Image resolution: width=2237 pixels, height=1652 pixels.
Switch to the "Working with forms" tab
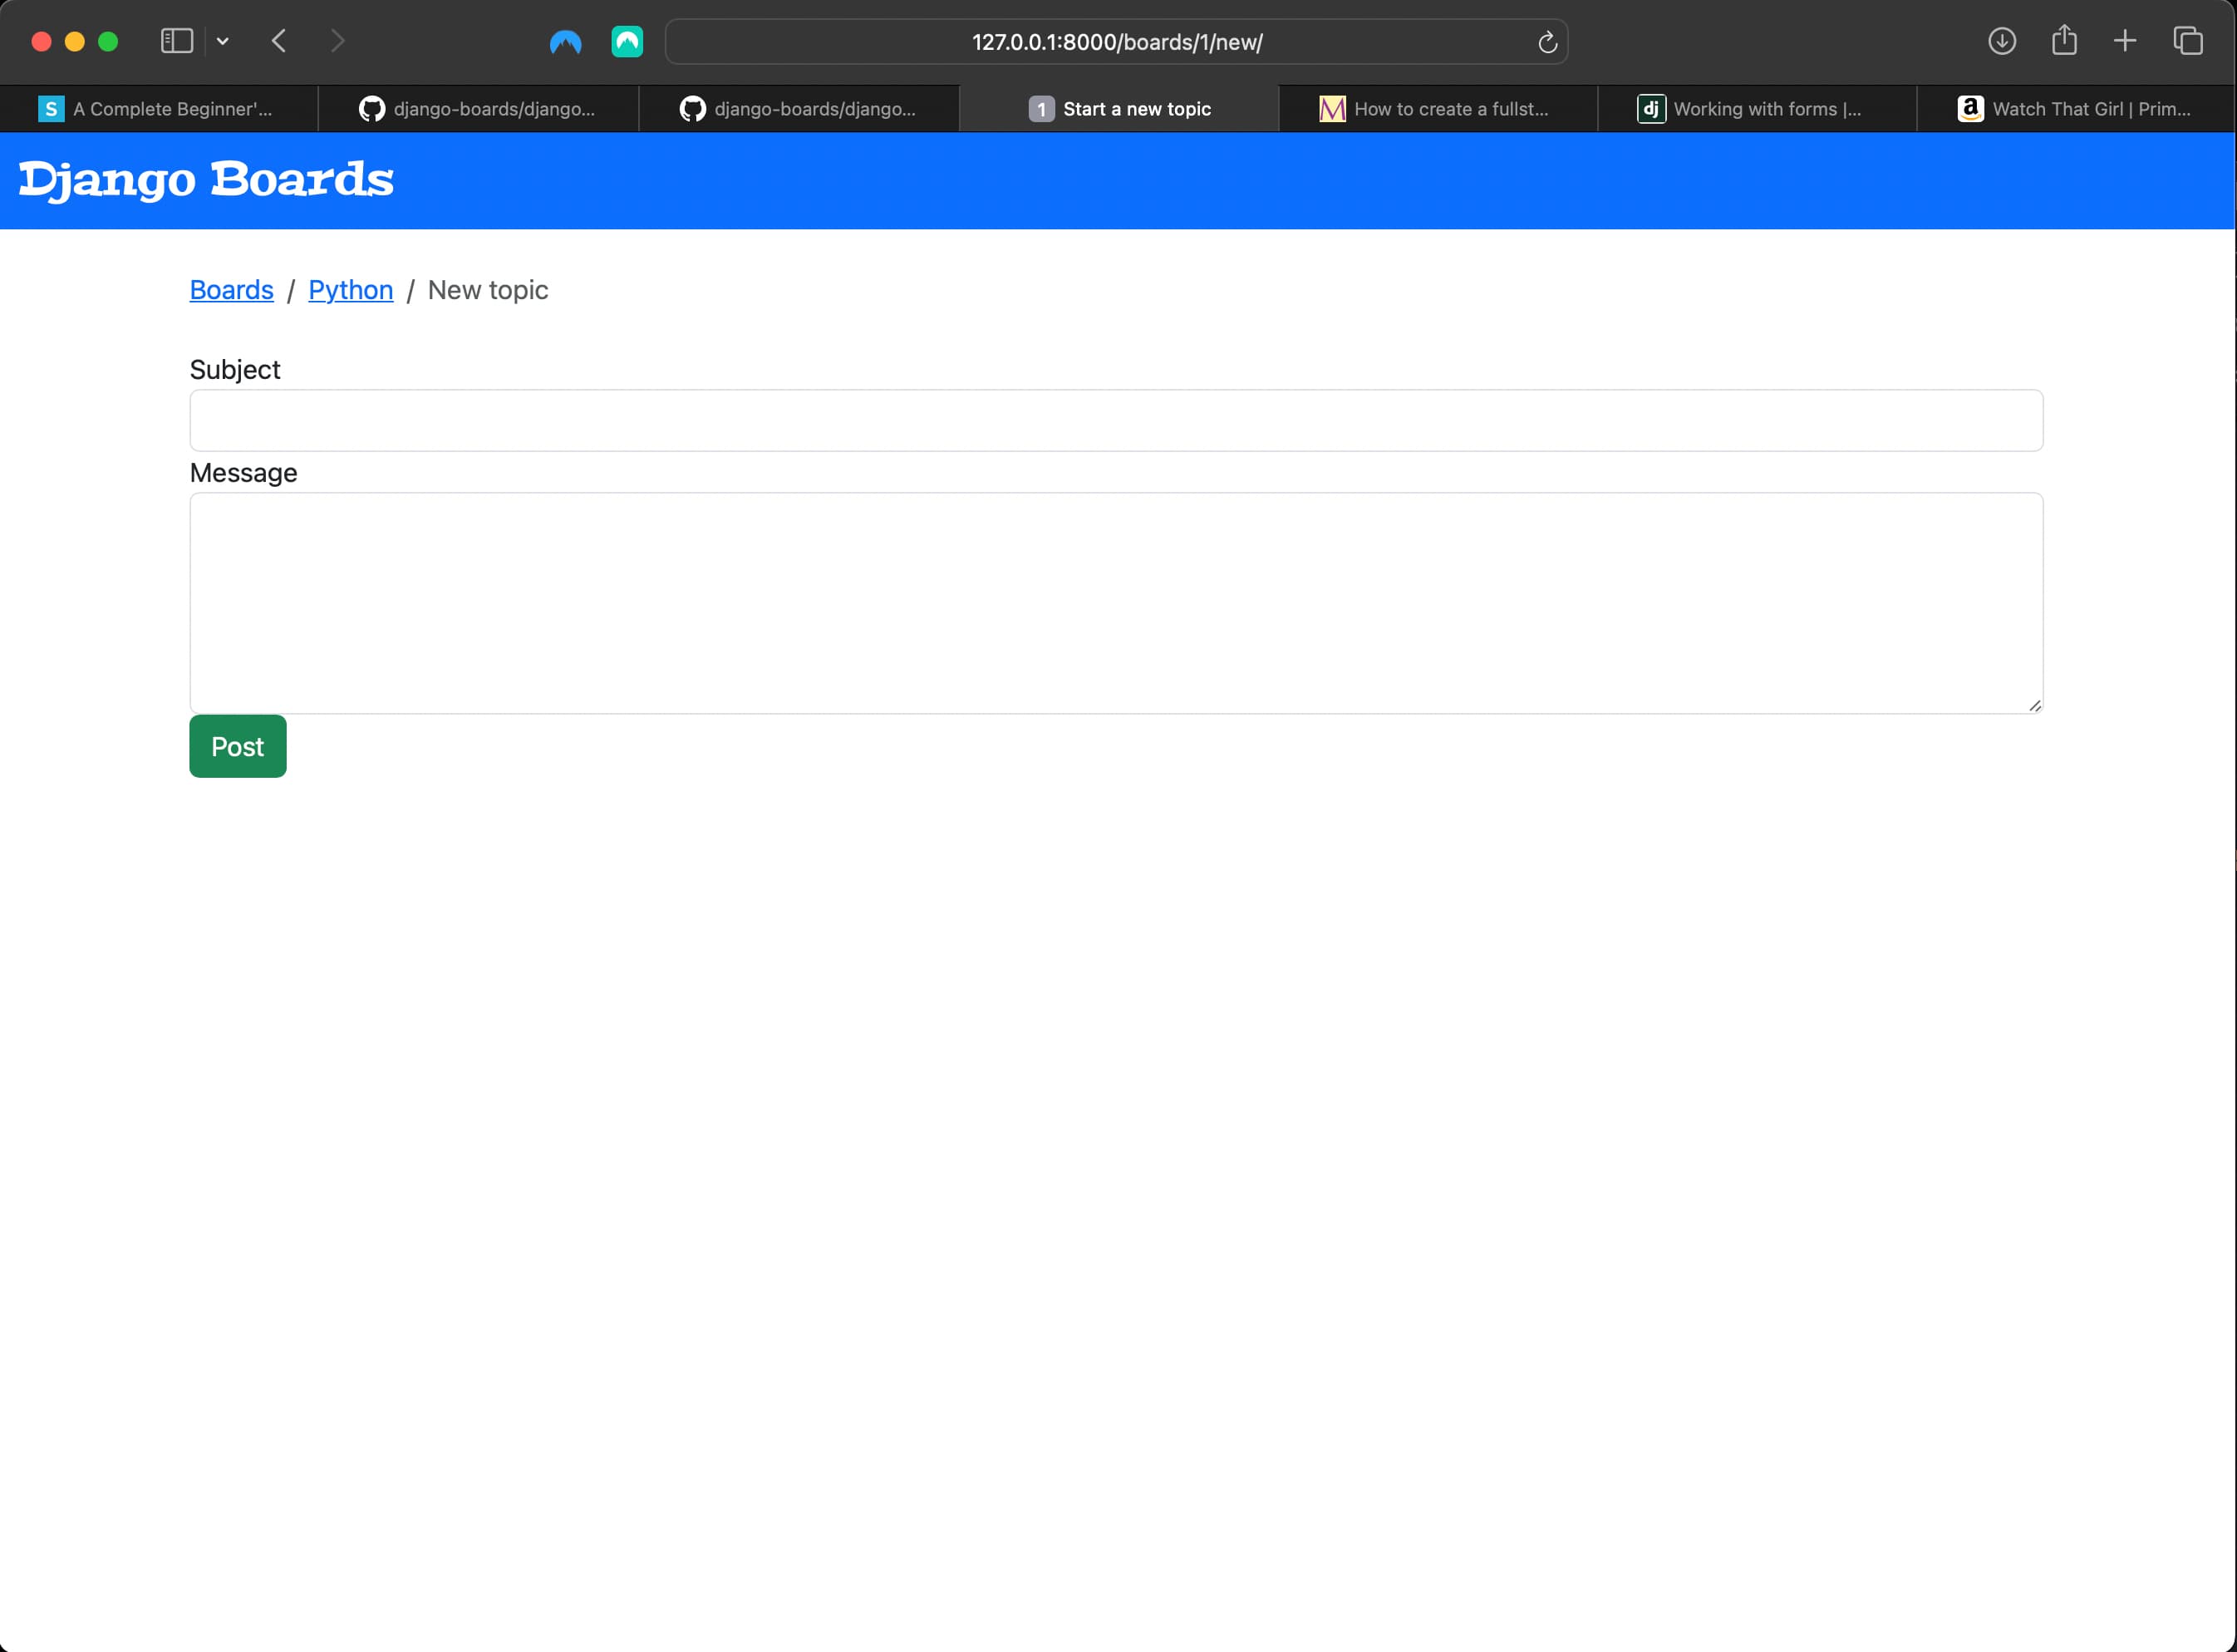click(1757, 109)
